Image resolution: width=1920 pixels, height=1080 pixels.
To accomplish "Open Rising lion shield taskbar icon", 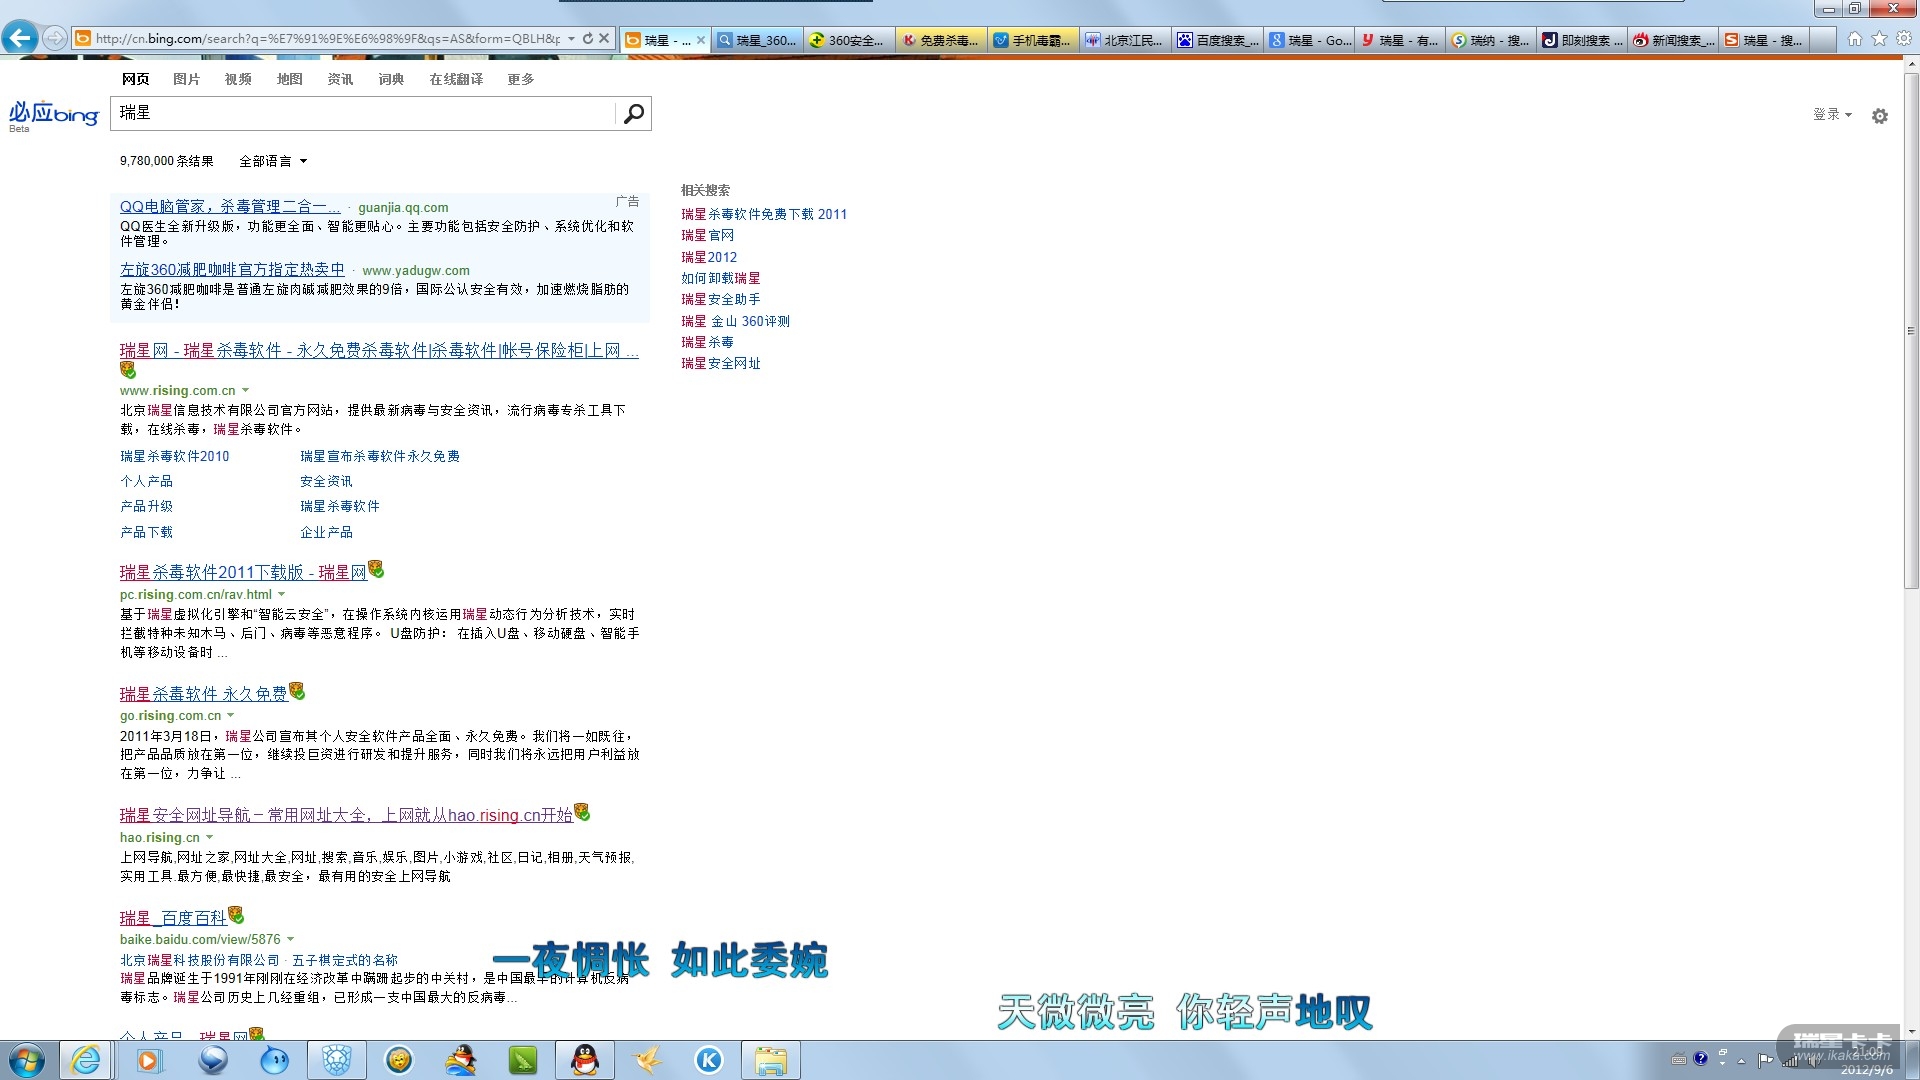I will (336, 1060).
